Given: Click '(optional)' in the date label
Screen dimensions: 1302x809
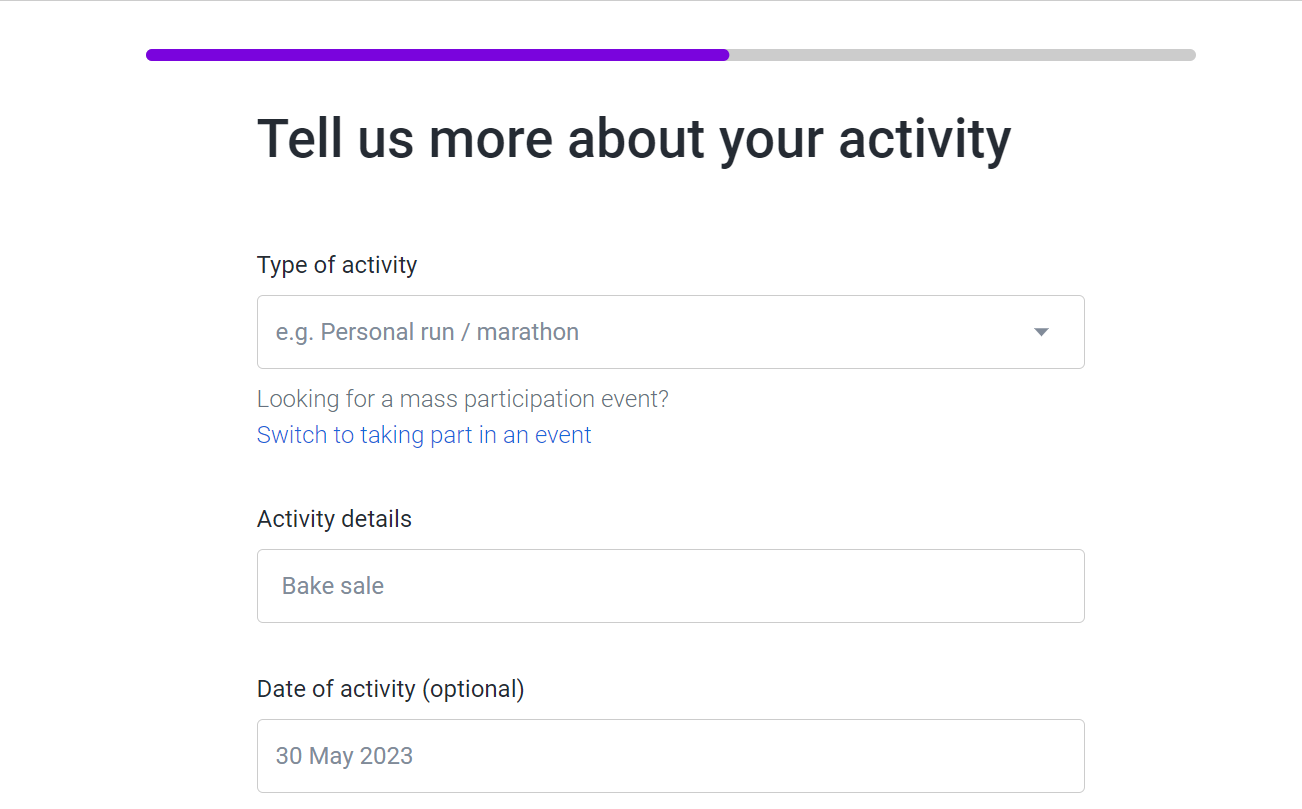Looking at the screenshot, I should [473, 689].
